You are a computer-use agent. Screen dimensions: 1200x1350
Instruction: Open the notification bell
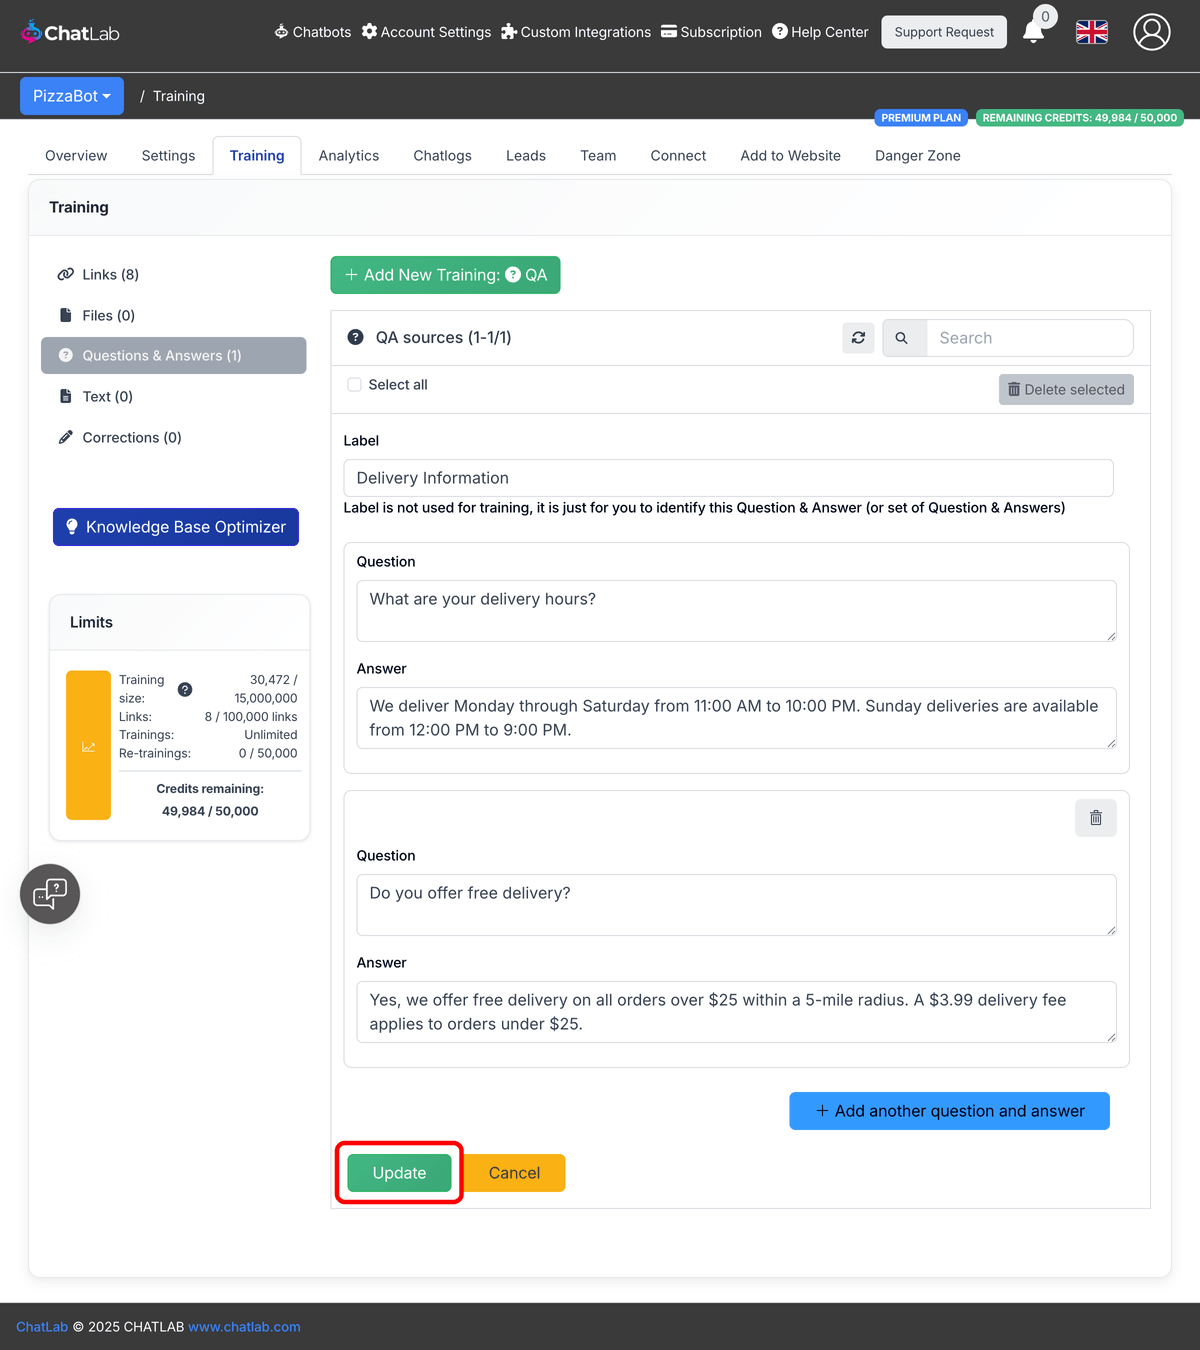pyautogui.click(x=1033, y=32)
